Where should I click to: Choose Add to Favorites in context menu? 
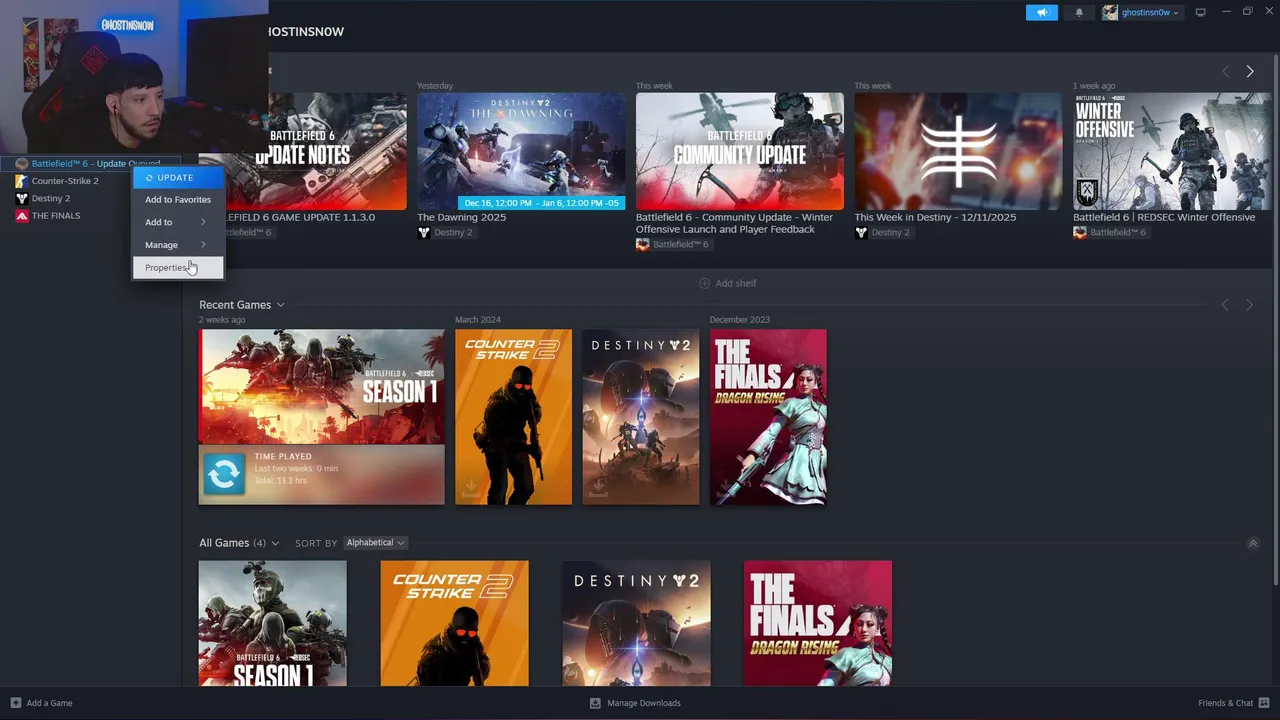click(177, 200)
